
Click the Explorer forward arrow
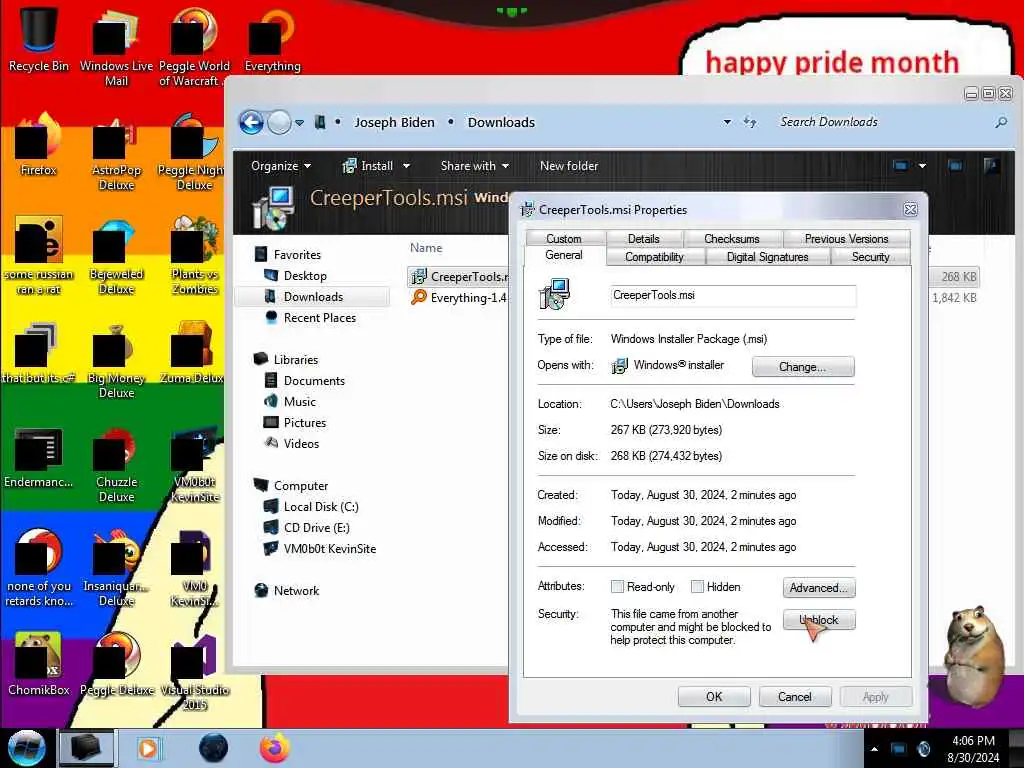[x=280, y=122]
